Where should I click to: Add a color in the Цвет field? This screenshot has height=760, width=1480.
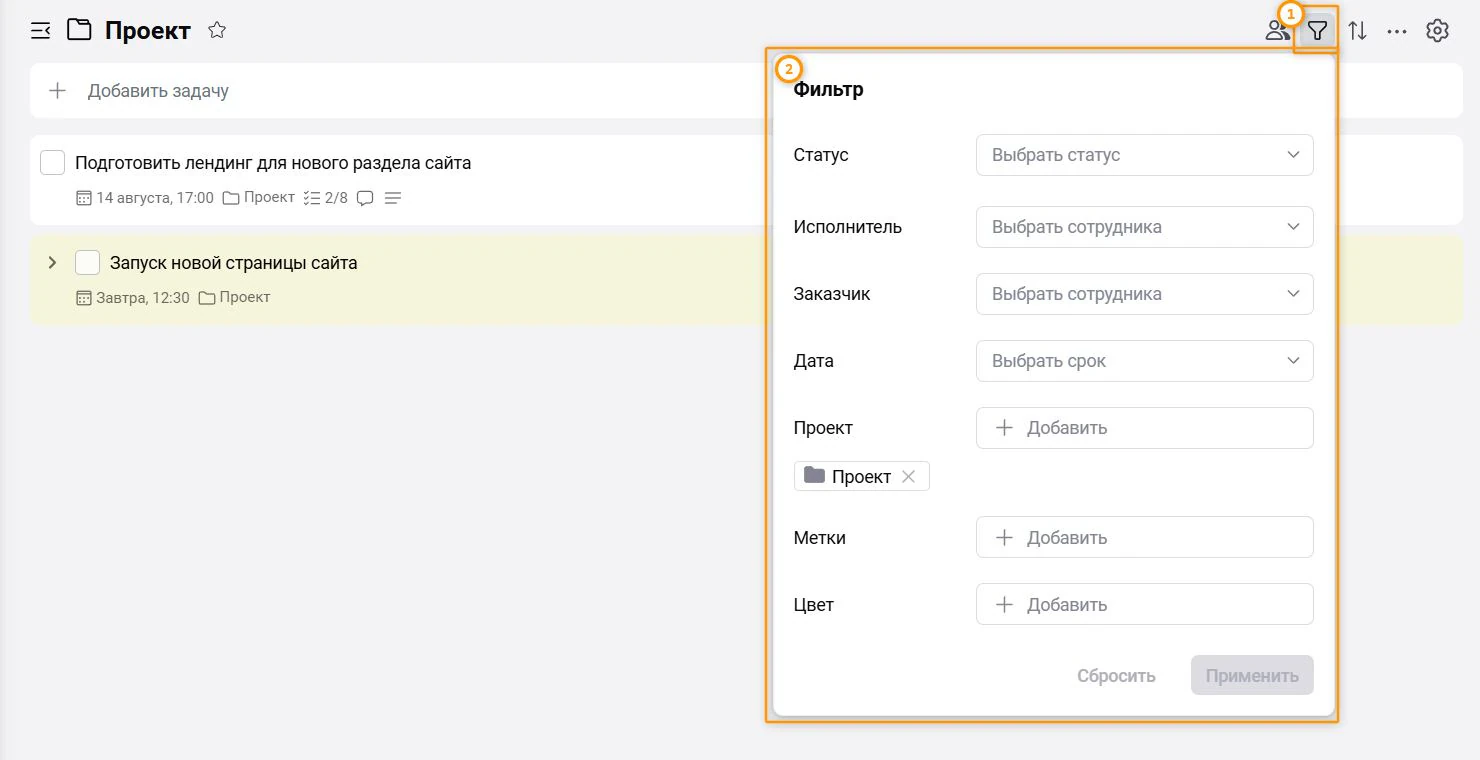[x=1144, y=604]
